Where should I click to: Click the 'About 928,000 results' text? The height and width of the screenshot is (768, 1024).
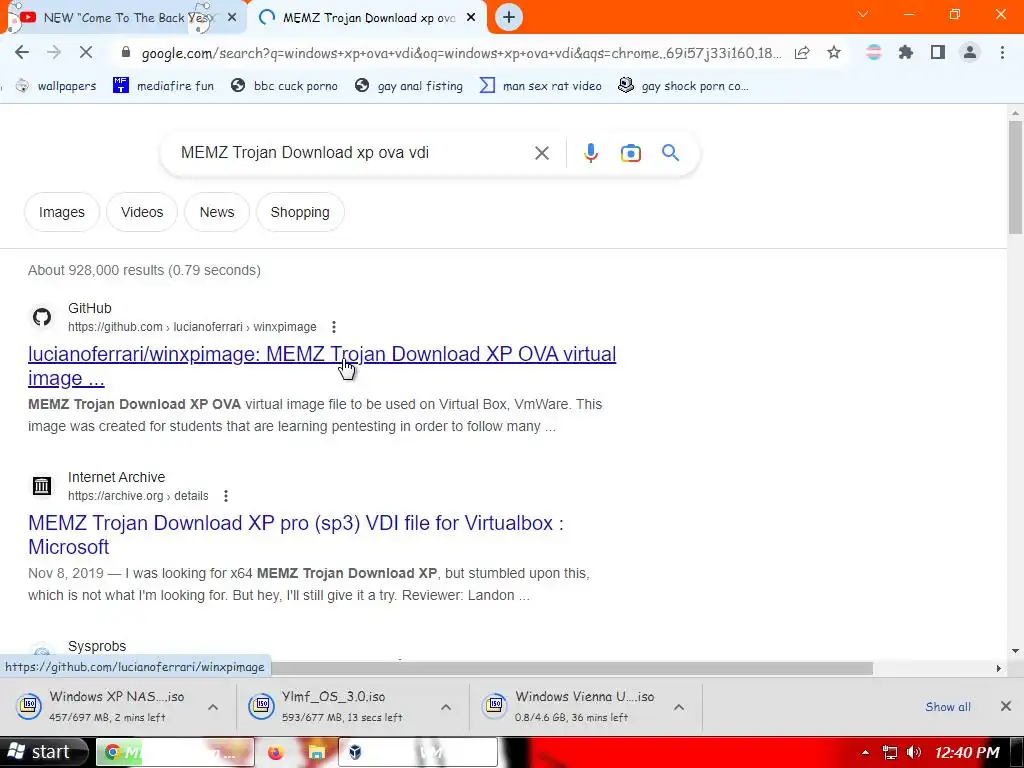click(144, 270)
